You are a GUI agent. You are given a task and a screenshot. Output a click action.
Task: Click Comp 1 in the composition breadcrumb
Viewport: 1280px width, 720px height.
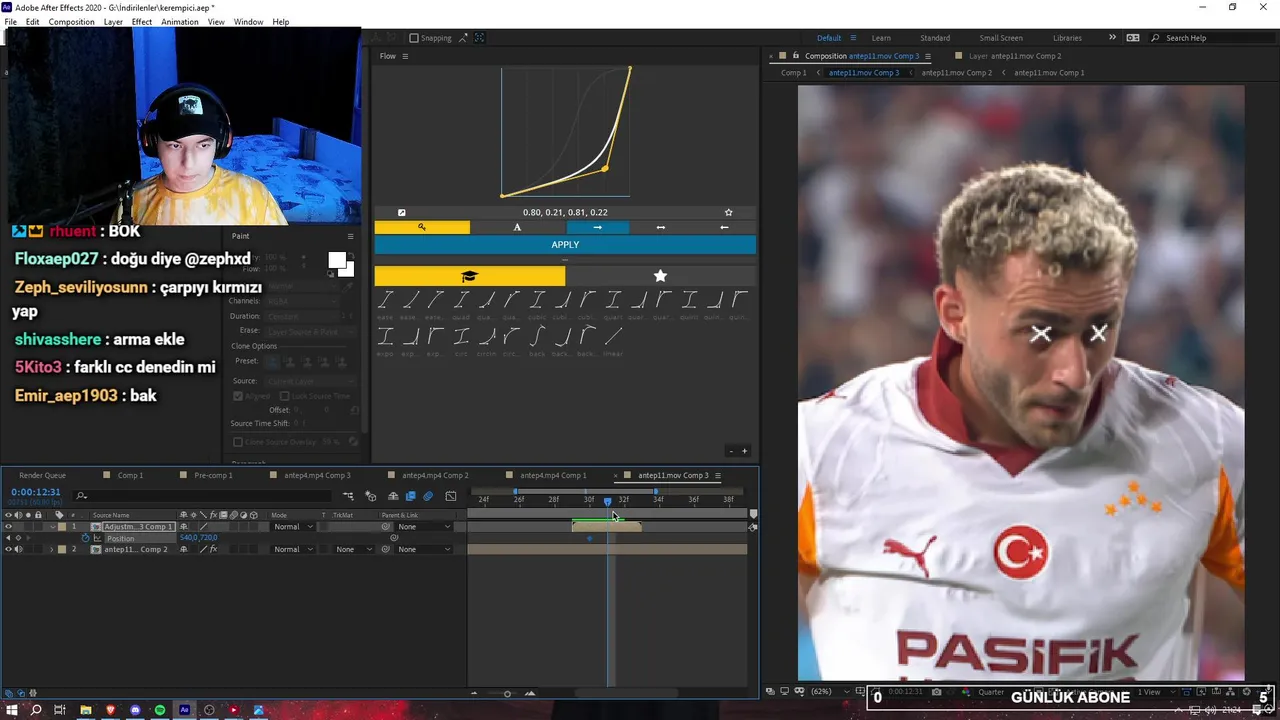[793, 73]
